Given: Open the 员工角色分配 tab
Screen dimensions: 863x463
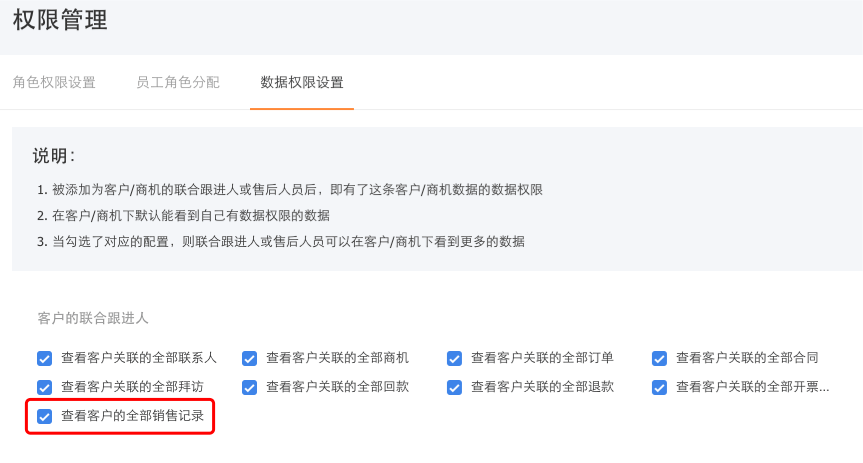Looking at the screenshot, I should (178, 83).
